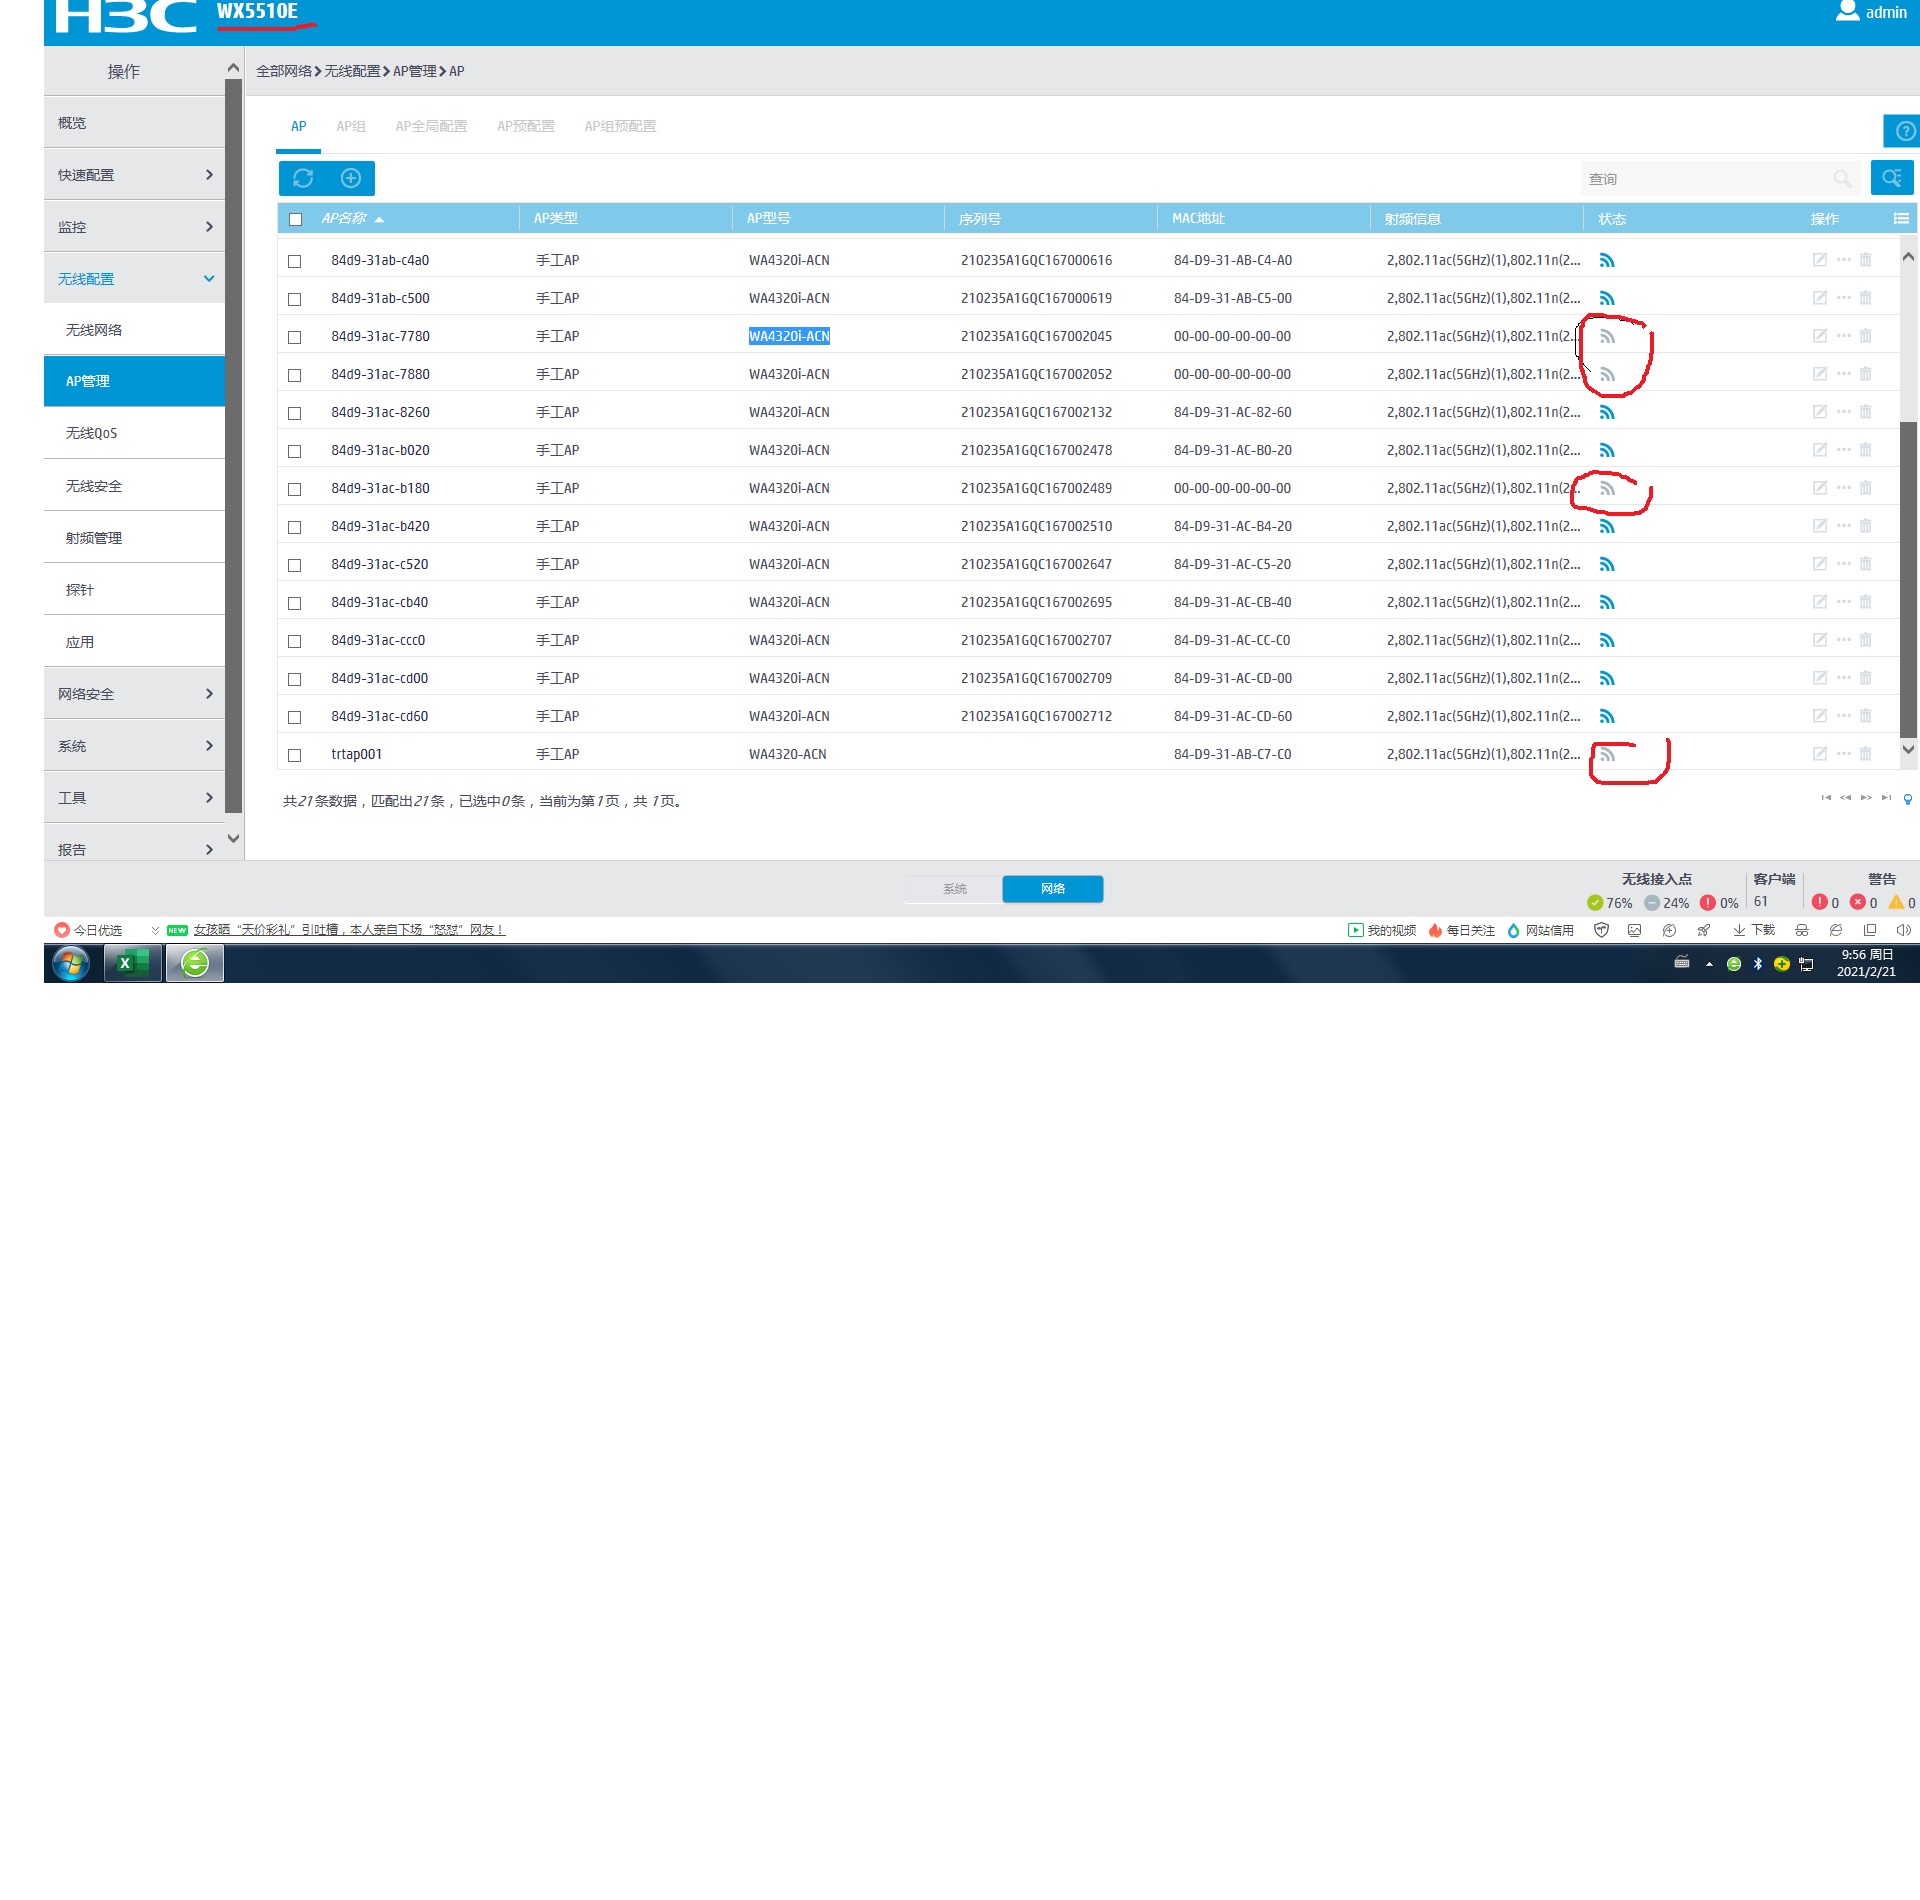Open Excel from the Windows taskbar
The image size is (1920, 1900).
132,963
